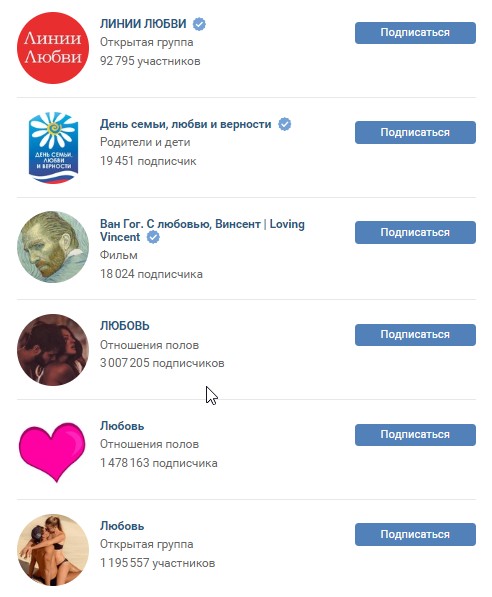The height and width of the screenshot is (597, 492).
Task: Open the ЛИНИИ ЛЮБВИ title link
Action: pyautogui.click(x=143, y=24)
